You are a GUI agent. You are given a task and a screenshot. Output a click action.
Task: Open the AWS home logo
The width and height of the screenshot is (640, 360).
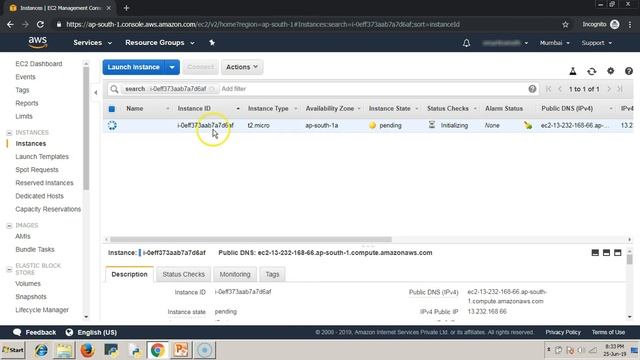(38, 42)
